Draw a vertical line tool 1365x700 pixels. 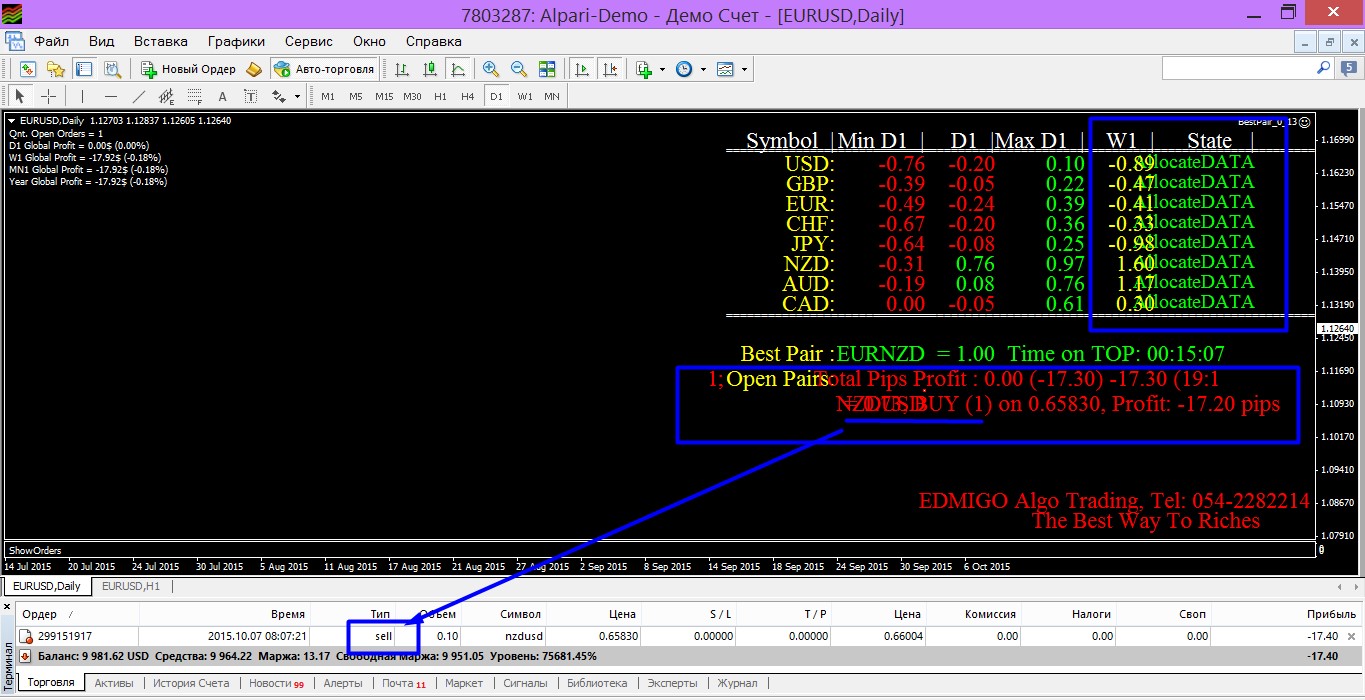[82, 96]
